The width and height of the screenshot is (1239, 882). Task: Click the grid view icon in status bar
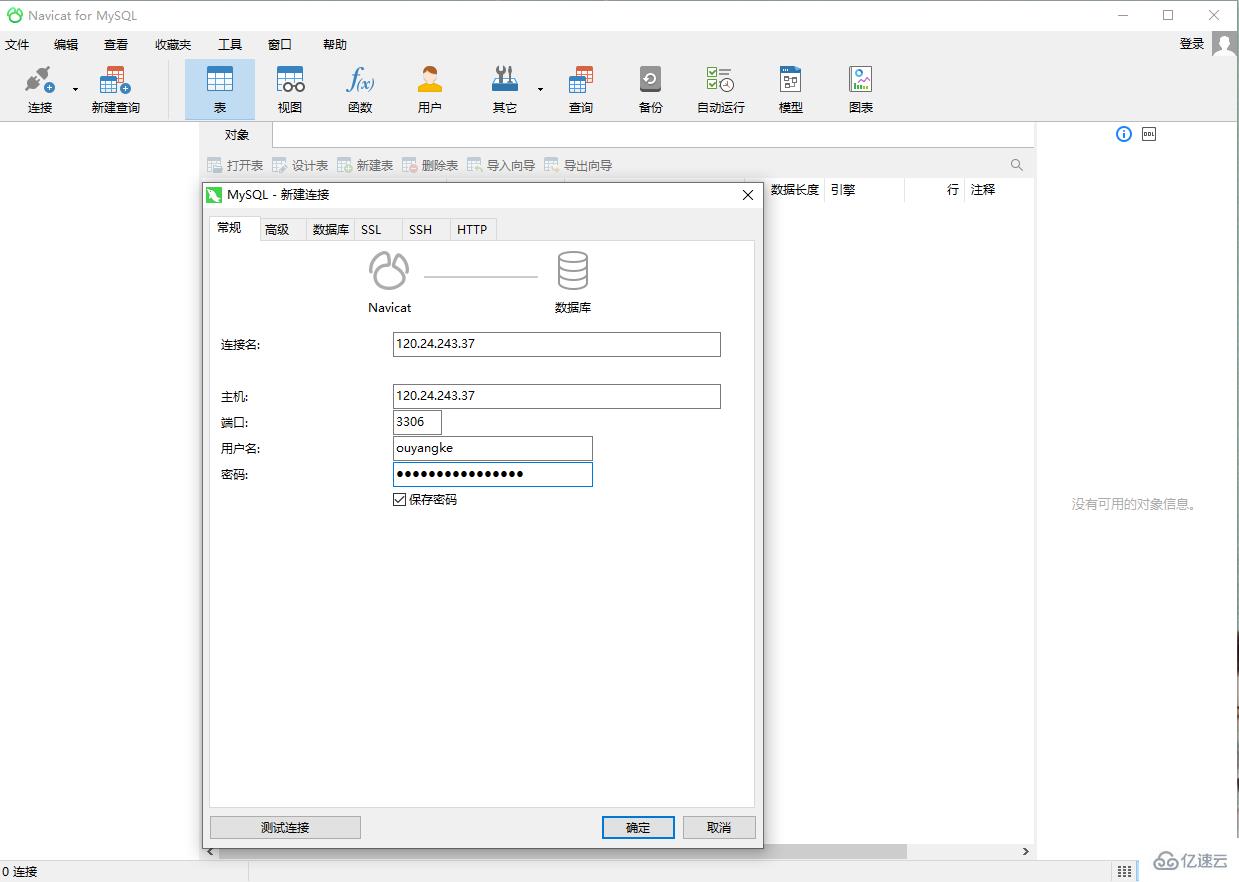coord(1125,871)
